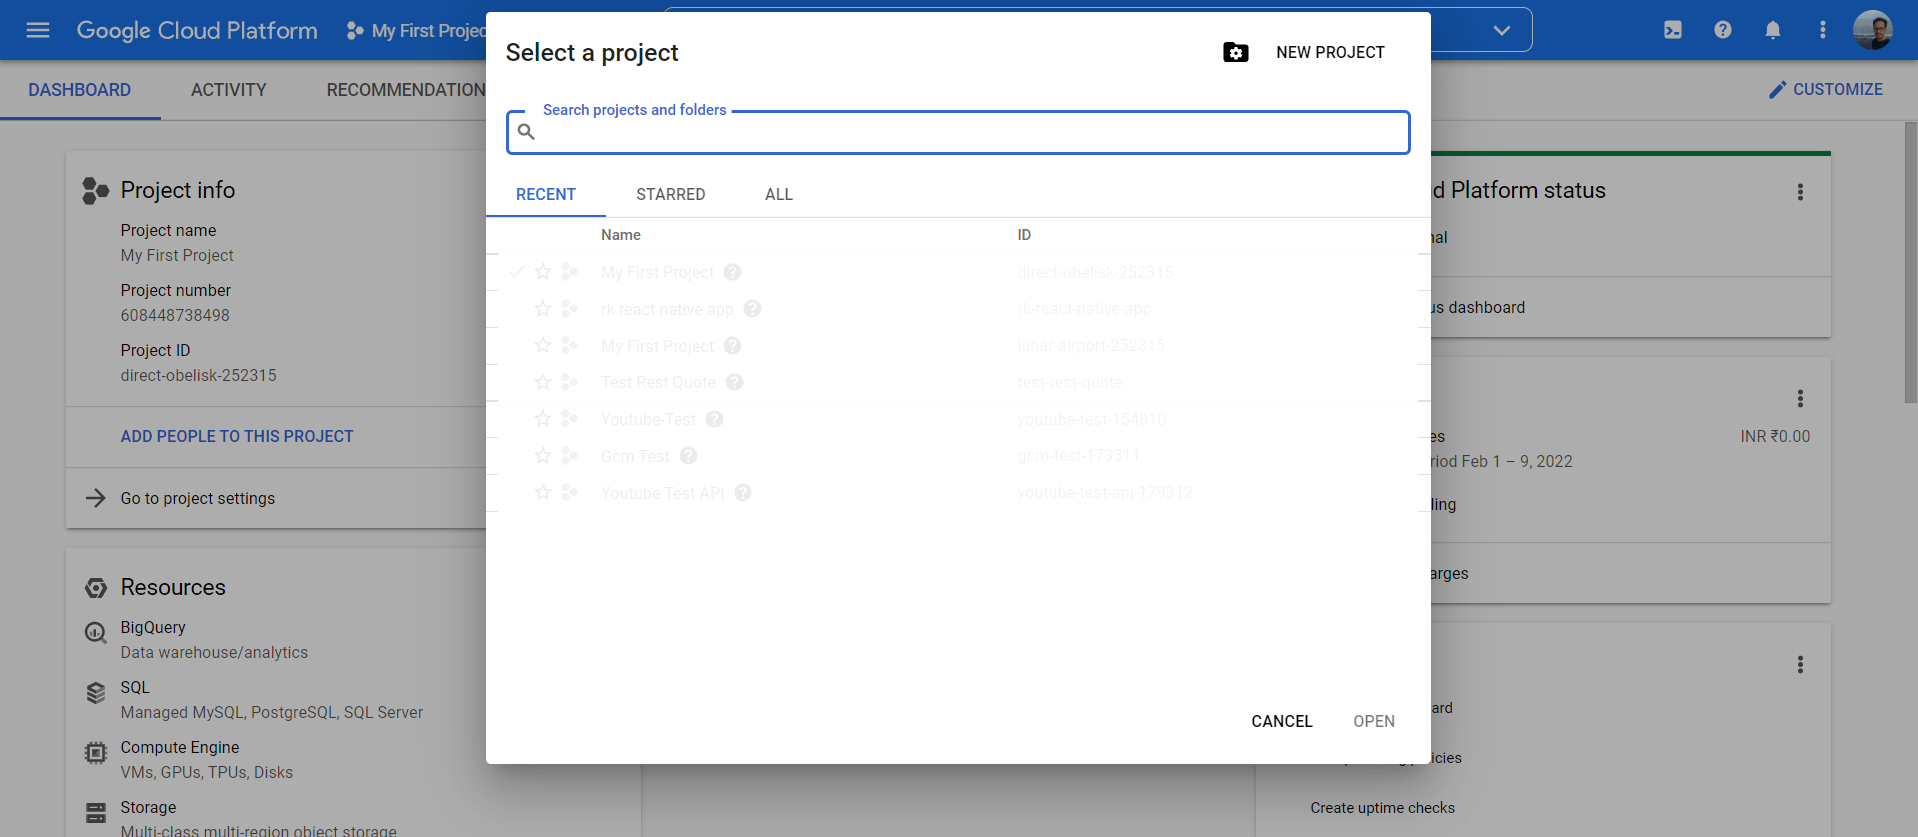Viewport: 1918px width, 837px height.
Task: Click the BigQuery icon in Resources
Action: tap(96, 633)
